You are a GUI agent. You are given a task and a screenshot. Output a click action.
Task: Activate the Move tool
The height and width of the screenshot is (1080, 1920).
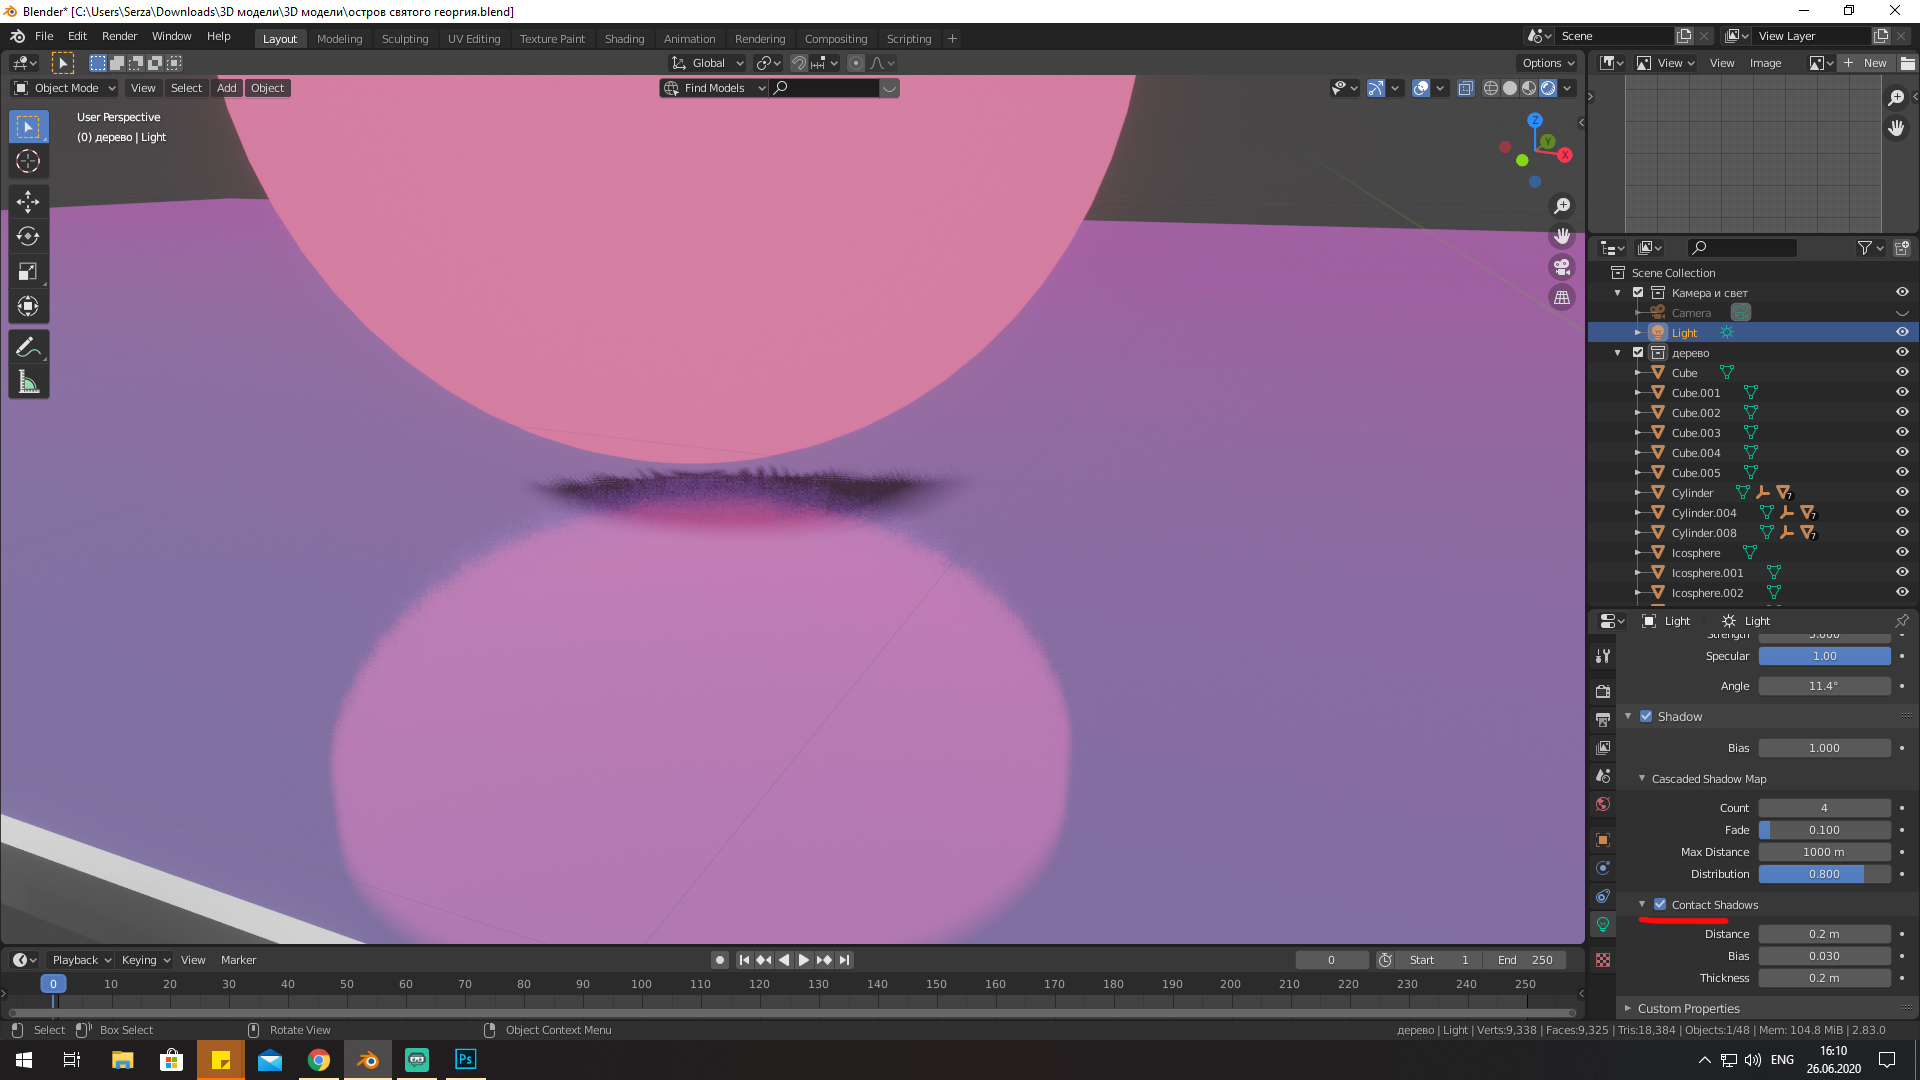(x=28, y=201)
